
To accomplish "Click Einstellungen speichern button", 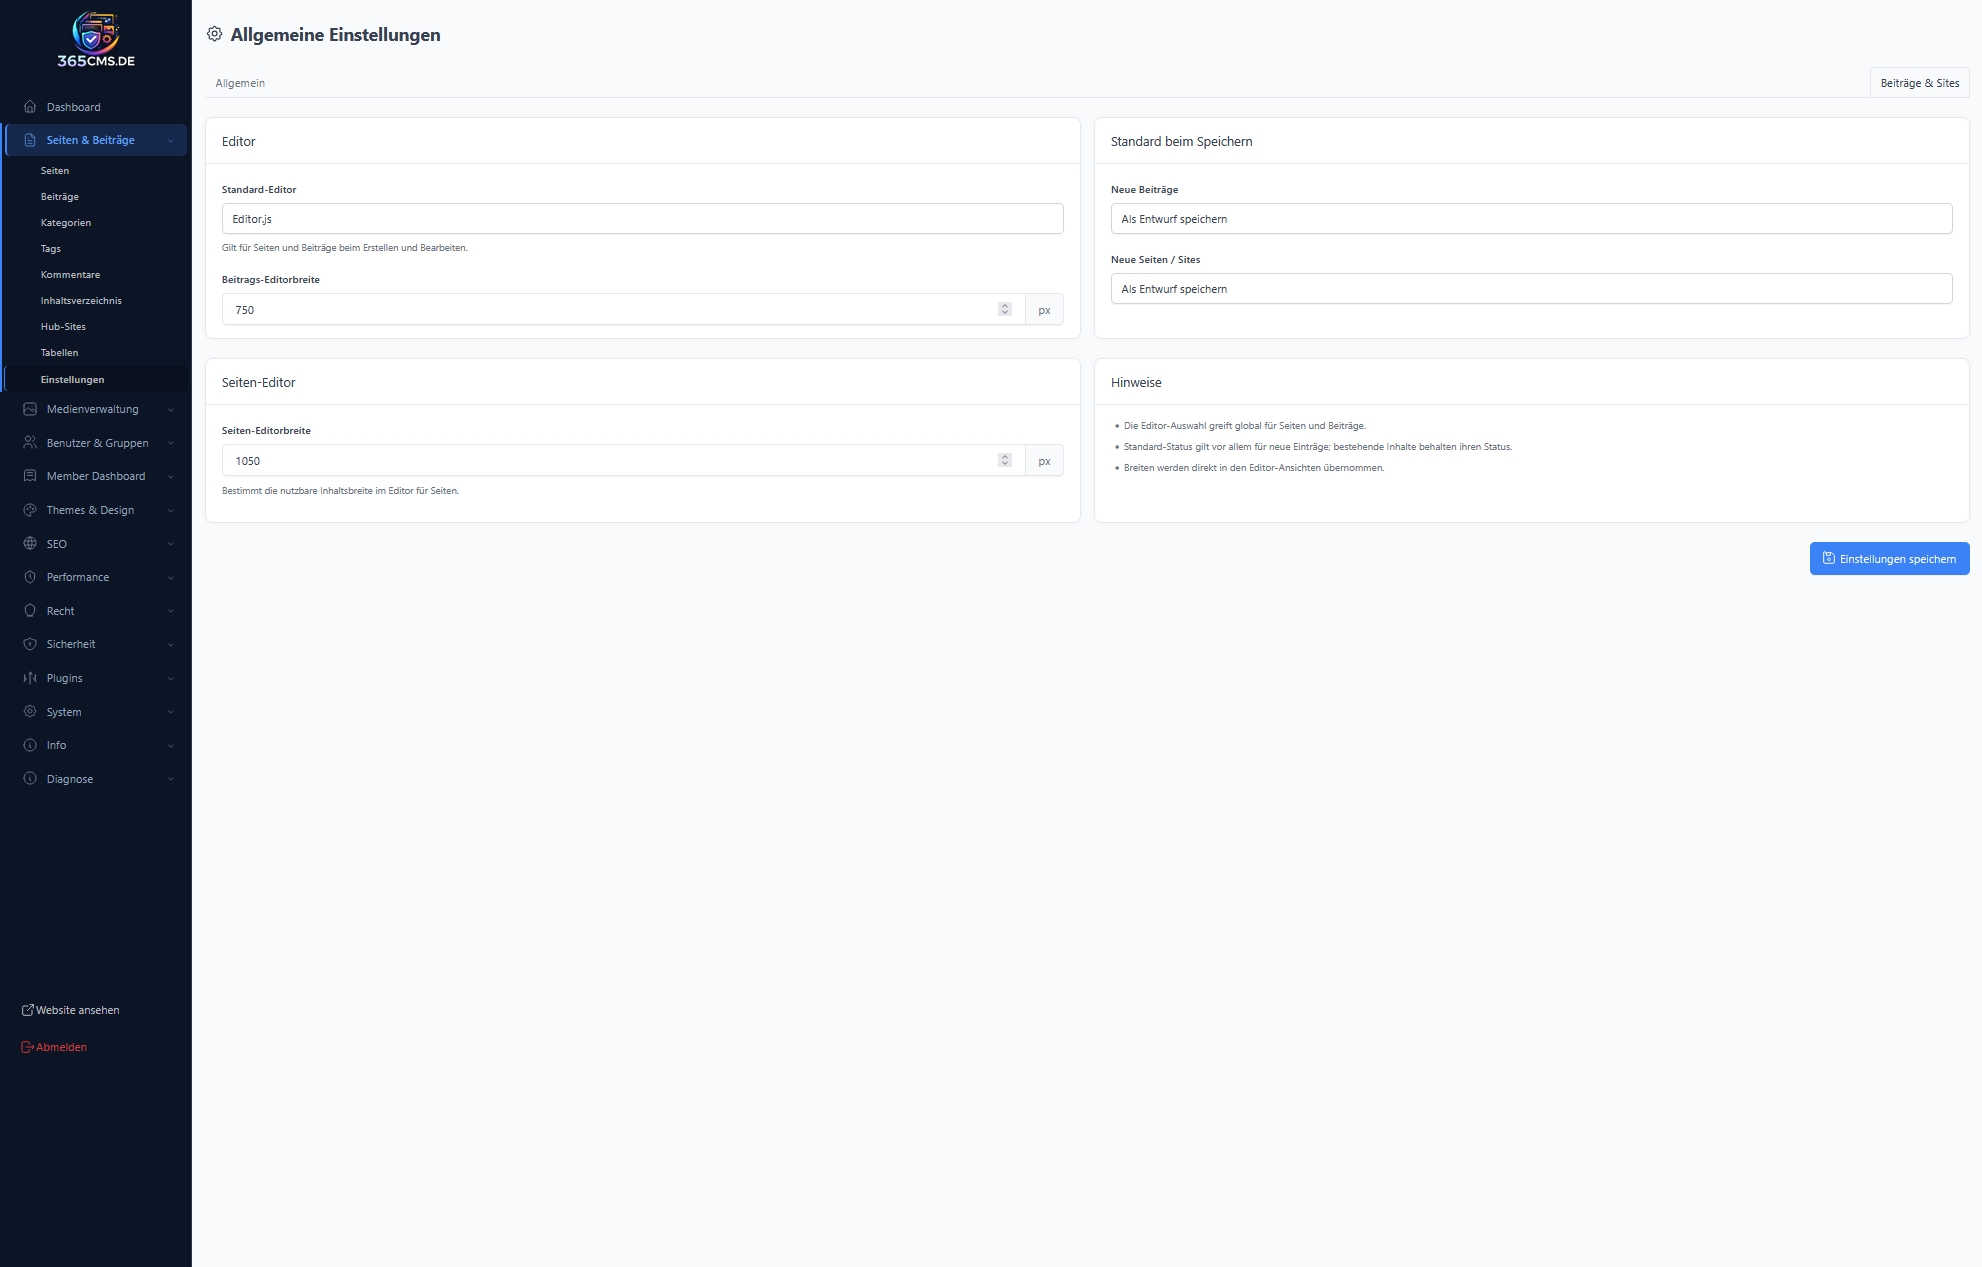I will click(1889, 559).
